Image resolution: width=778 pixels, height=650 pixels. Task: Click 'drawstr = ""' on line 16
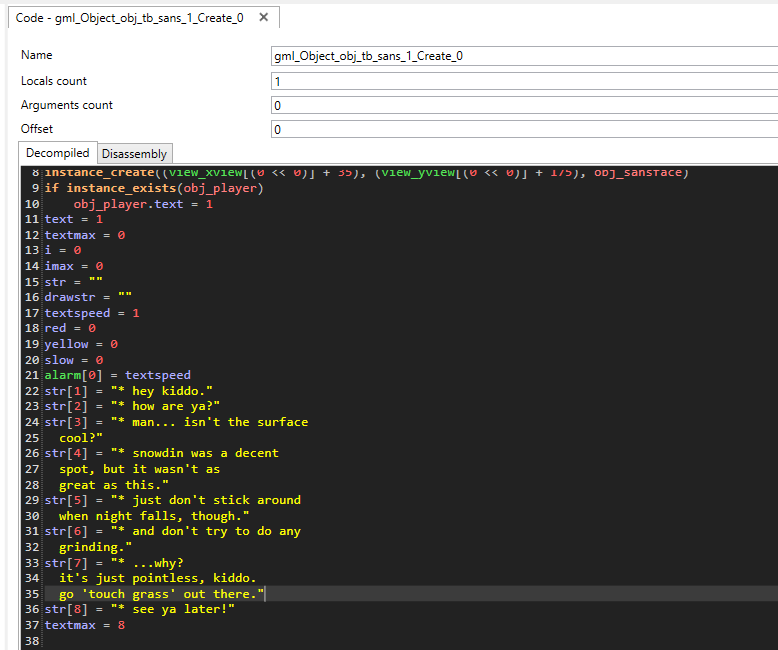[88, 297]
